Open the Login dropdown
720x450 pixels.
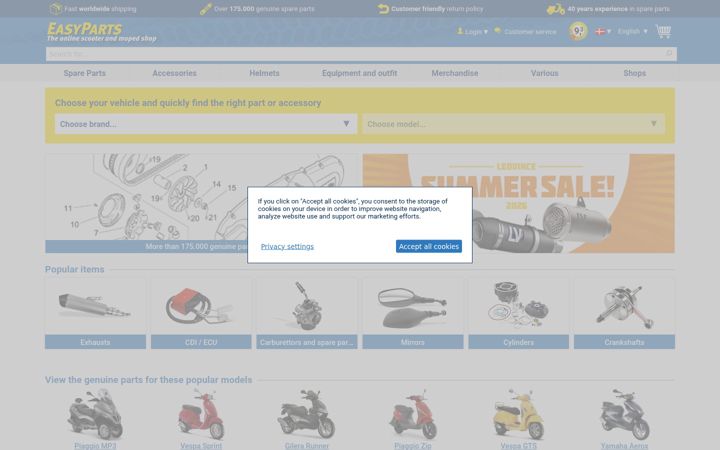point(472,31)
